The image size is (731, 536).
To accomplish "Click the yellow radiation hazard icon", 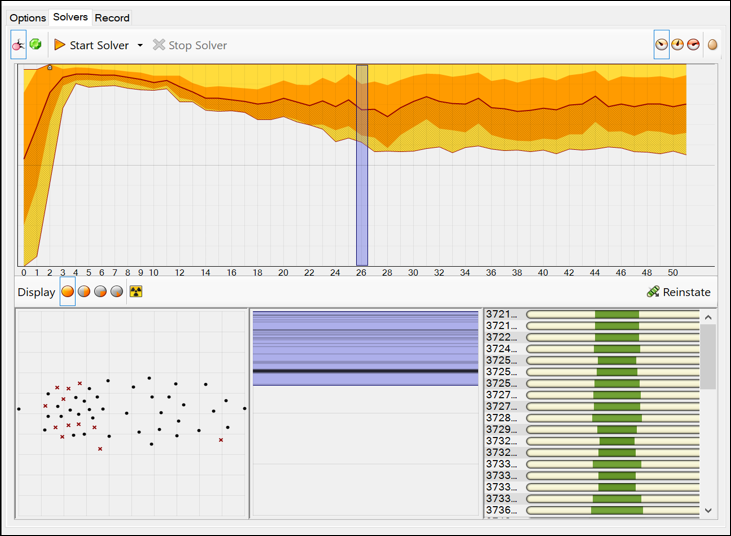I will tap(136, 292).
